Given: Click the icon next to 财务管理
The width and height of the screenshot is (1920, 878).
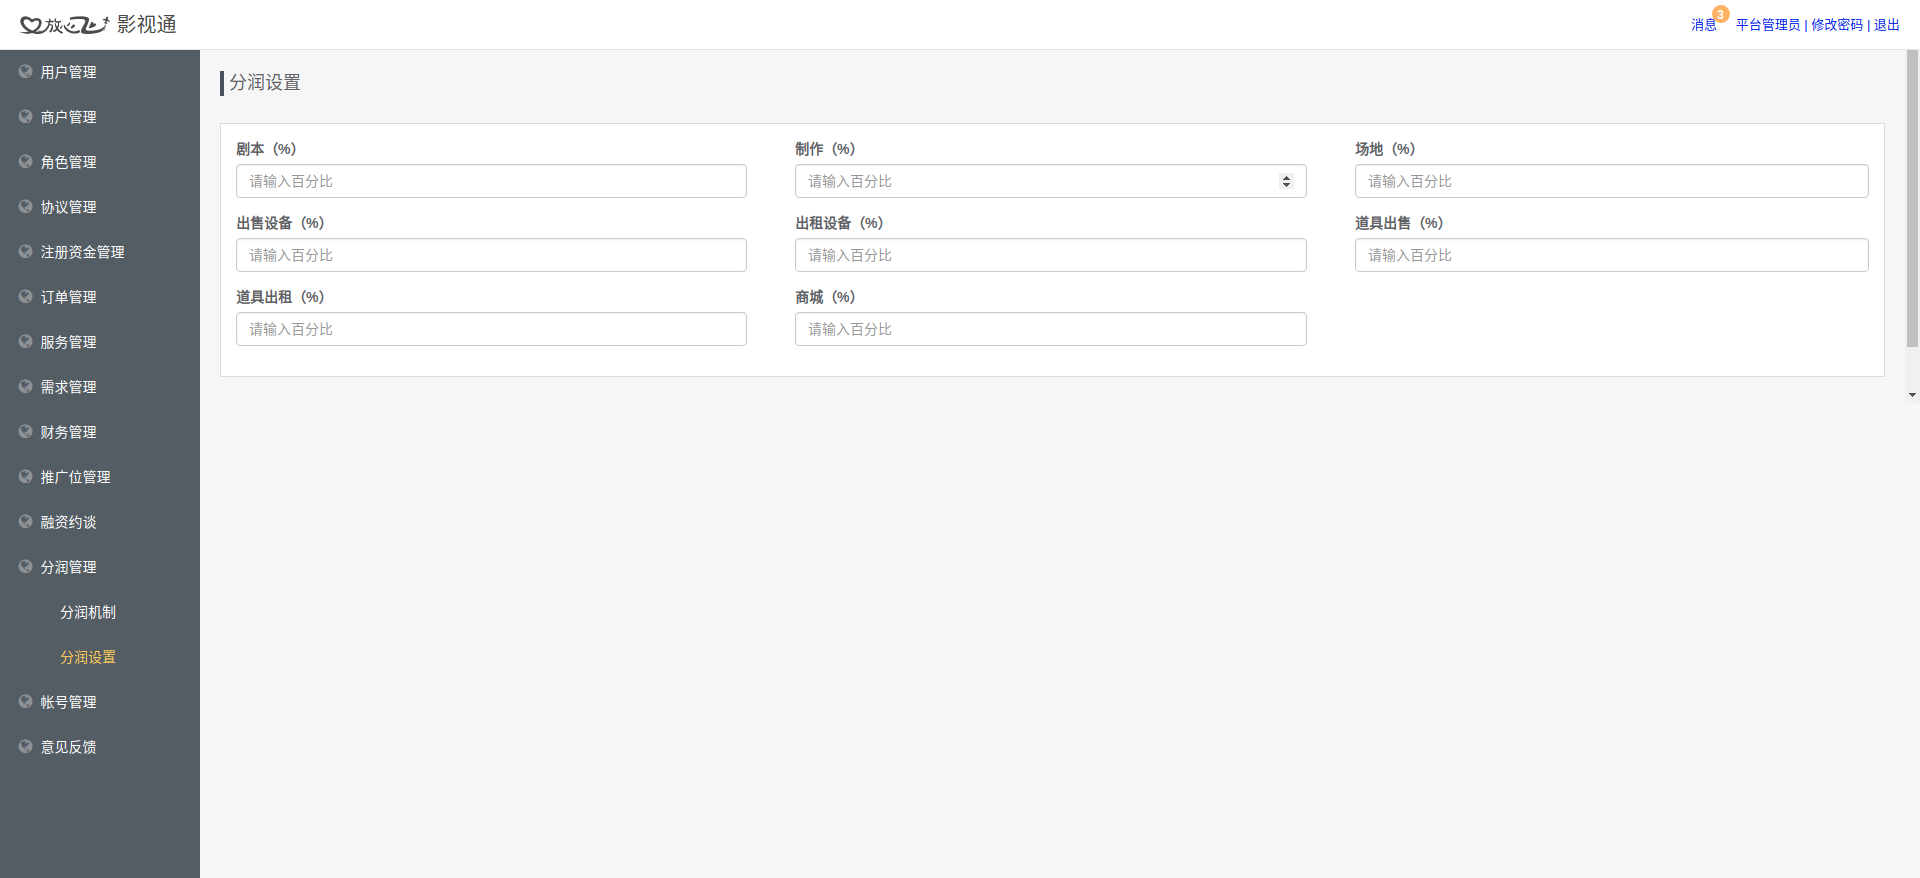Looking at the screenshot, I should 26,432.
